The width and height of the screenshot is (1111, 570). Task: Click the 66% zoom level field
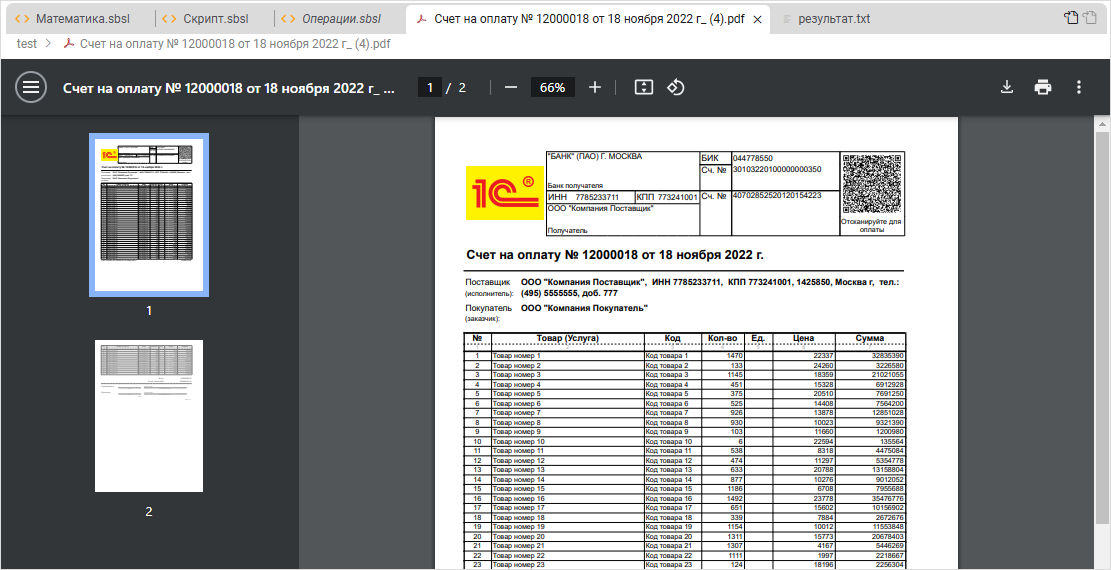pyautogui.click(x=552, y=87)
